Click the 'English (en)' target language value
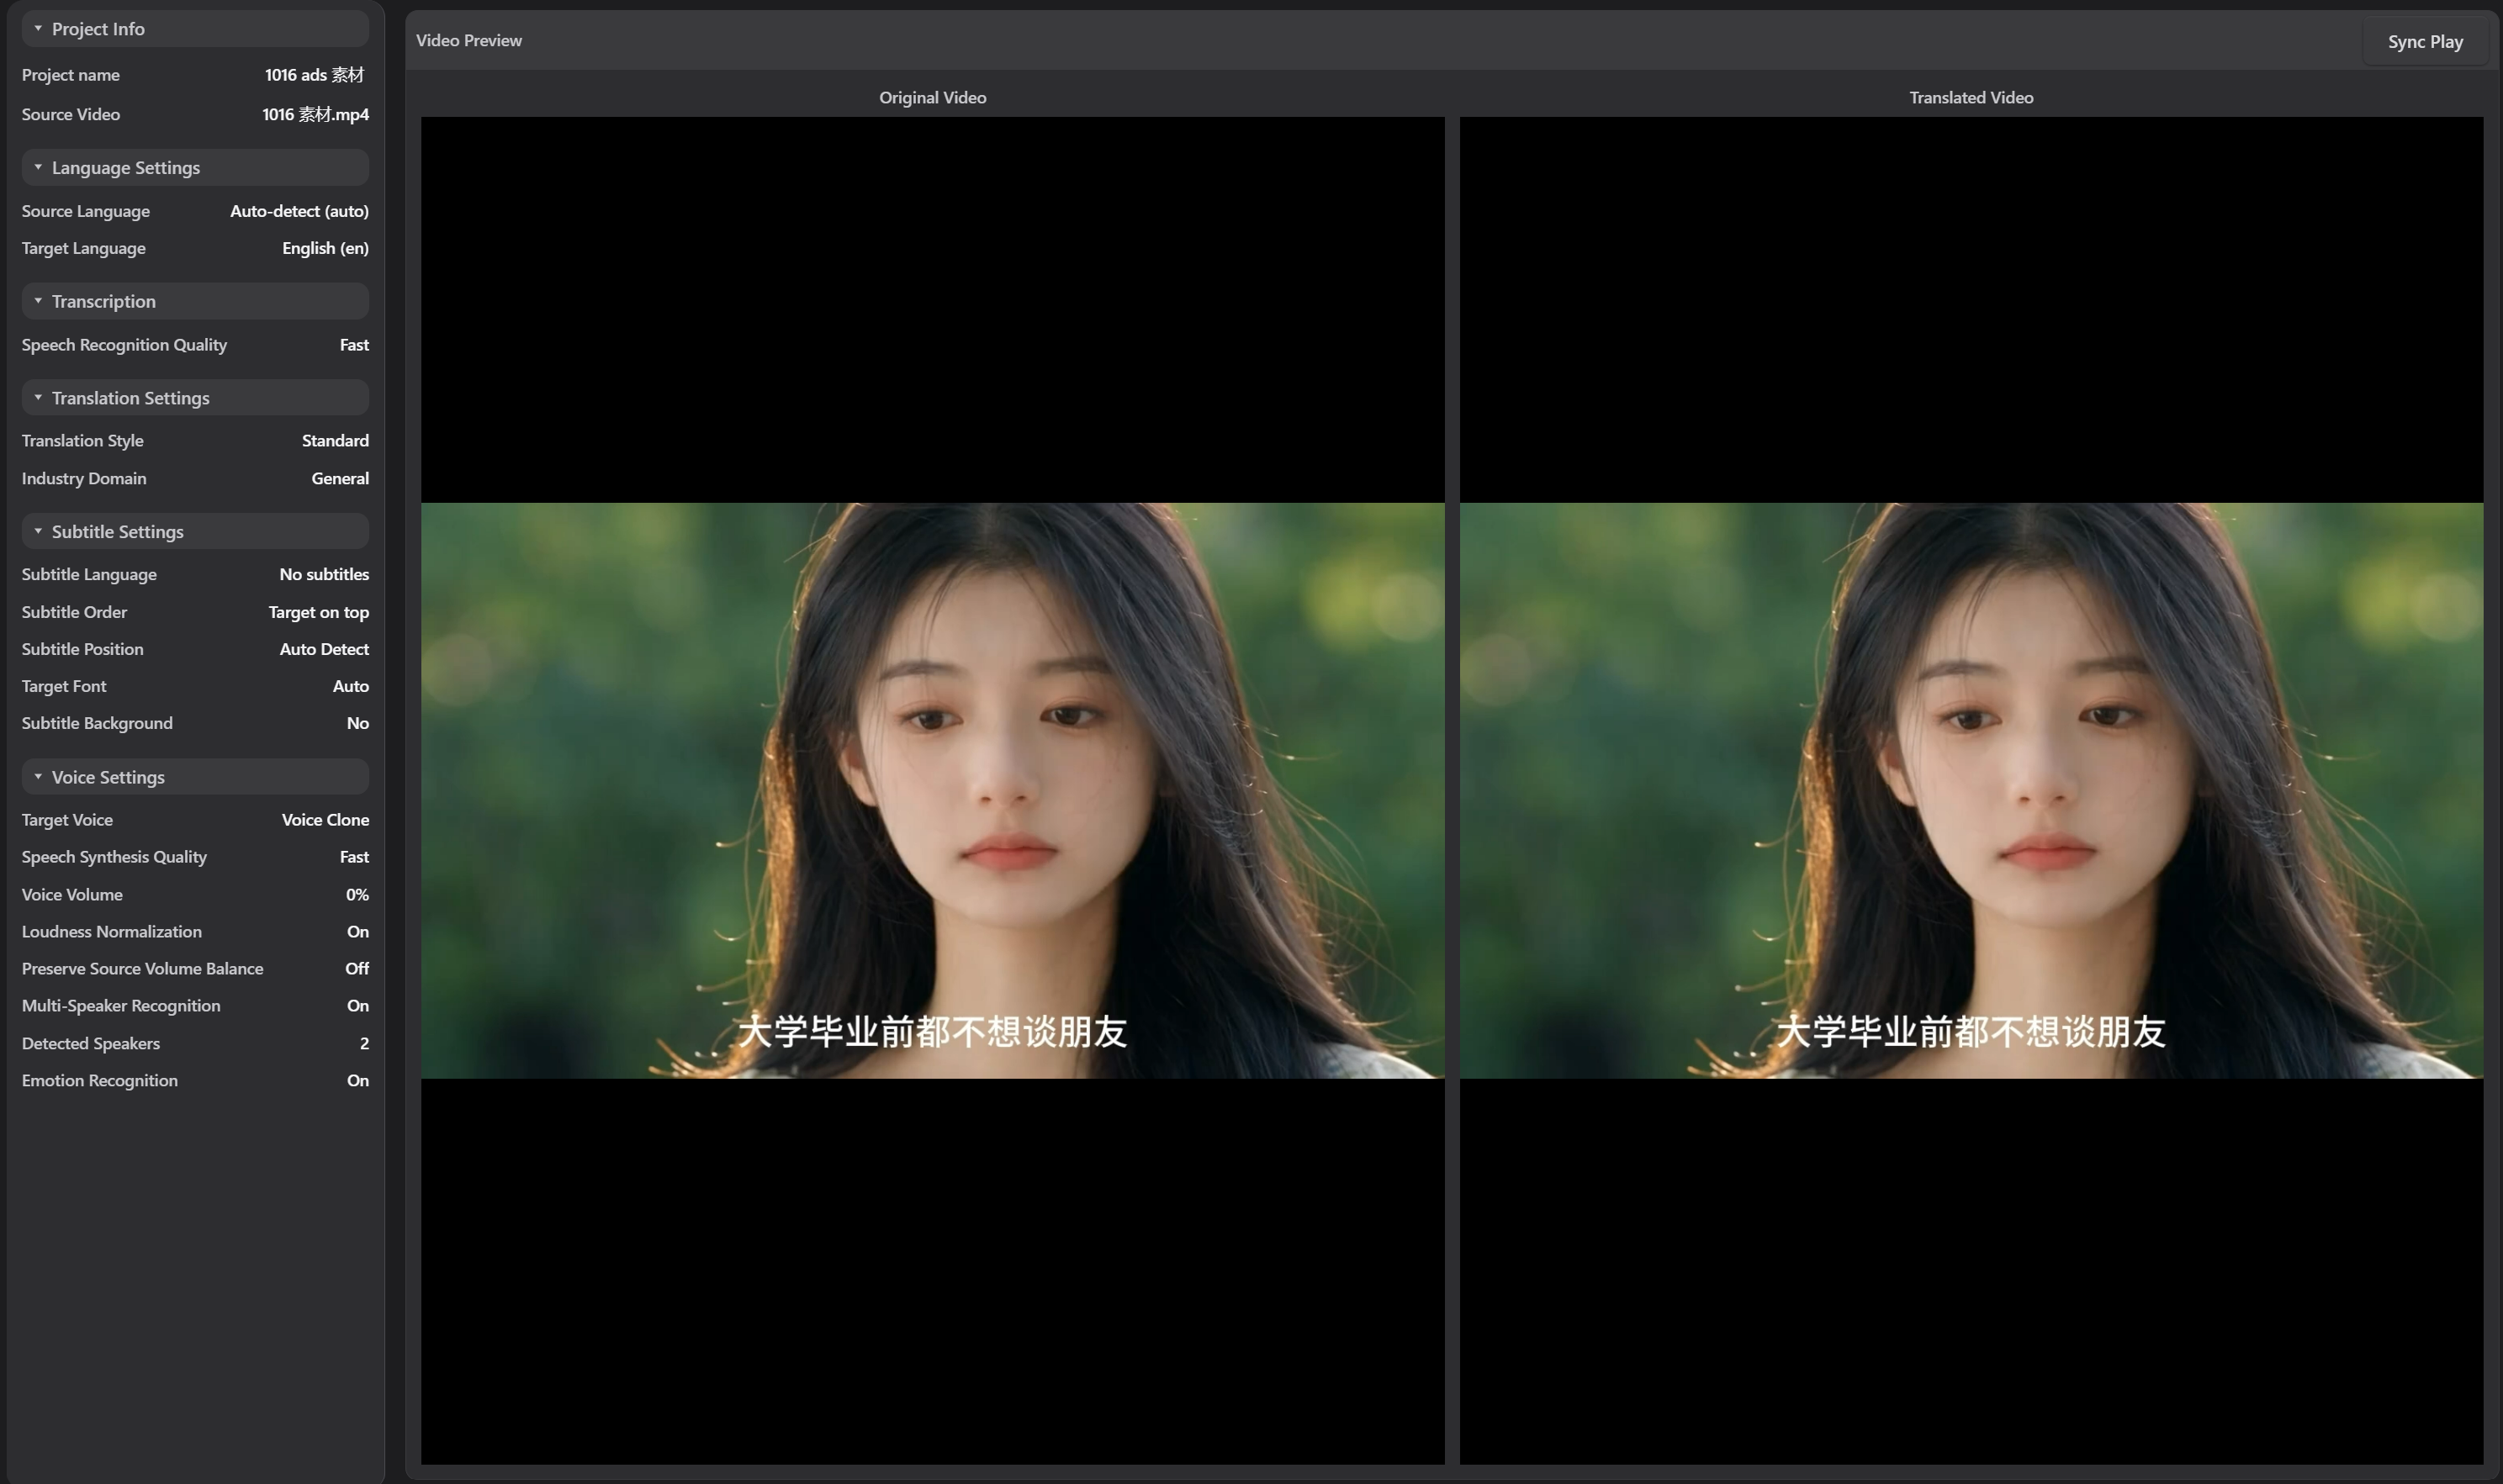Viewport: 2503px width, 1484px height. coord(325,248)
